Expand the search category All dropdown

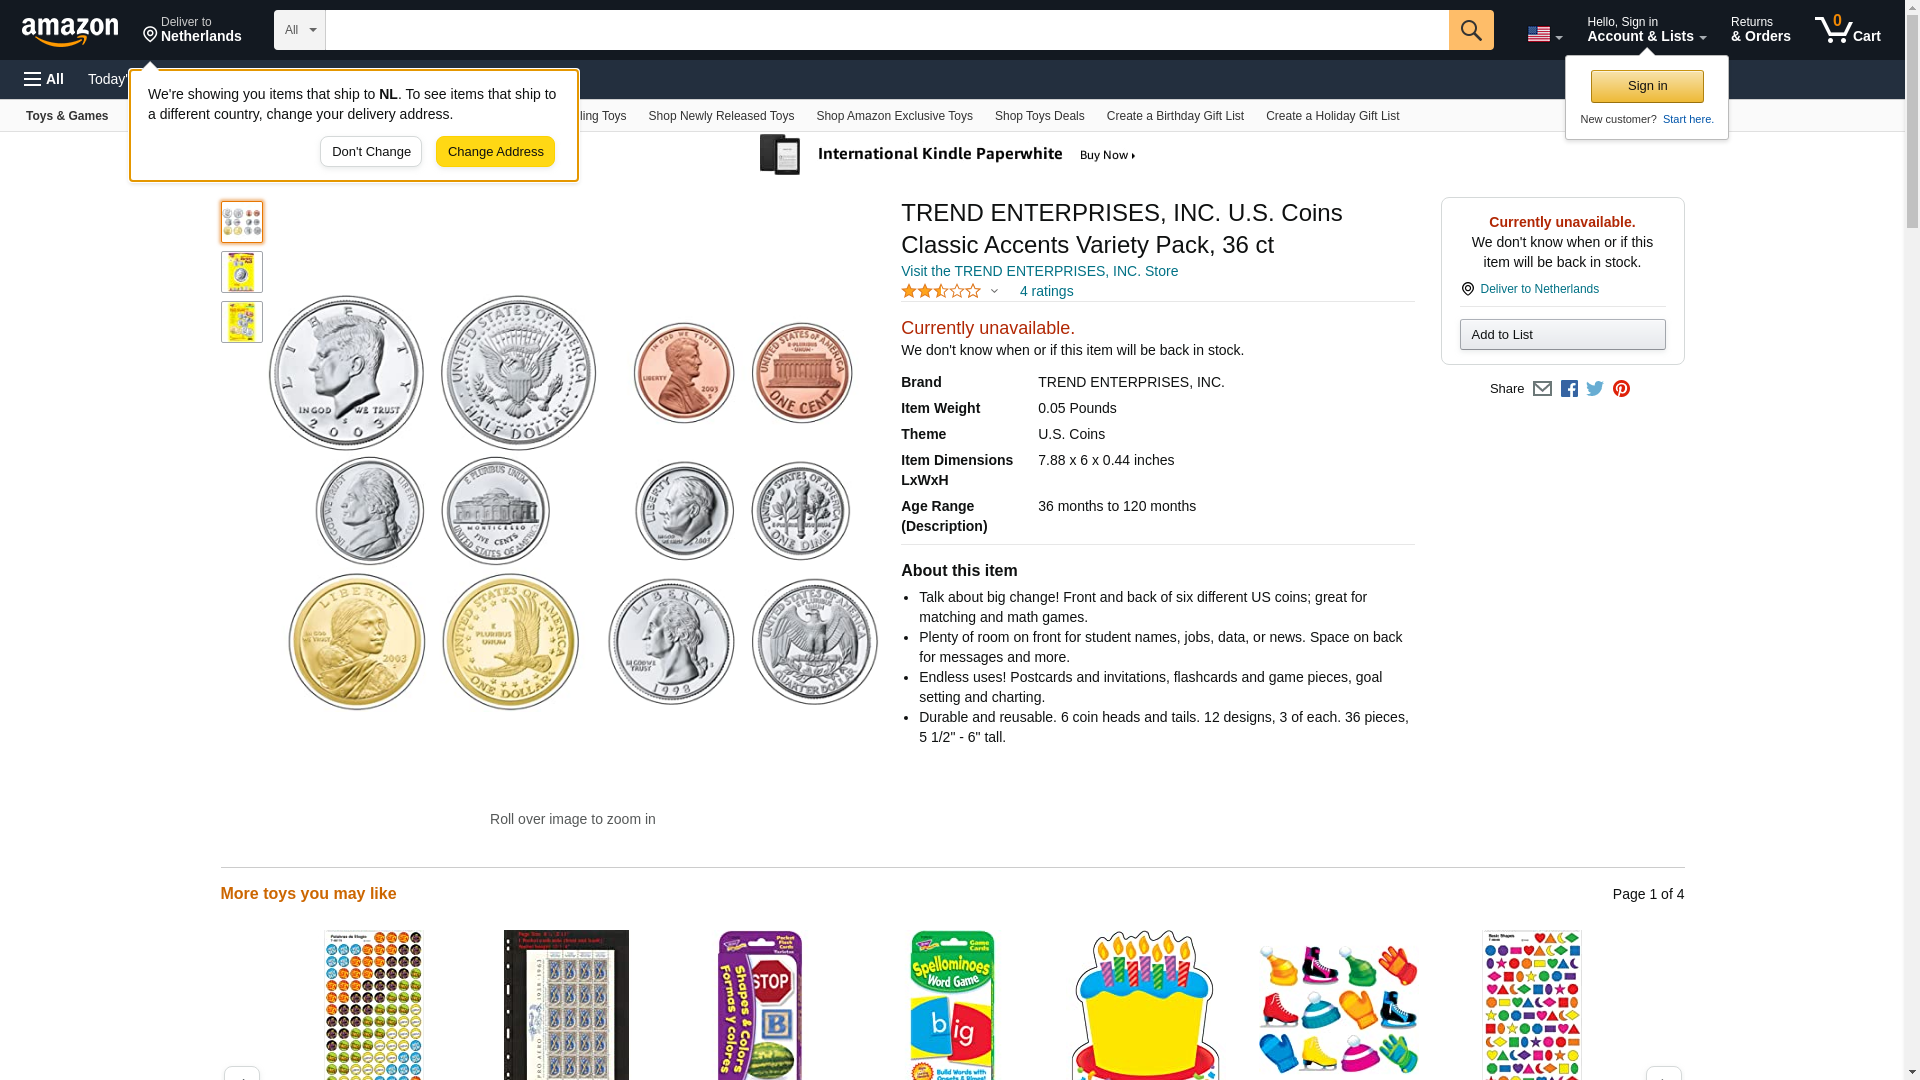[x=300, y=30]
